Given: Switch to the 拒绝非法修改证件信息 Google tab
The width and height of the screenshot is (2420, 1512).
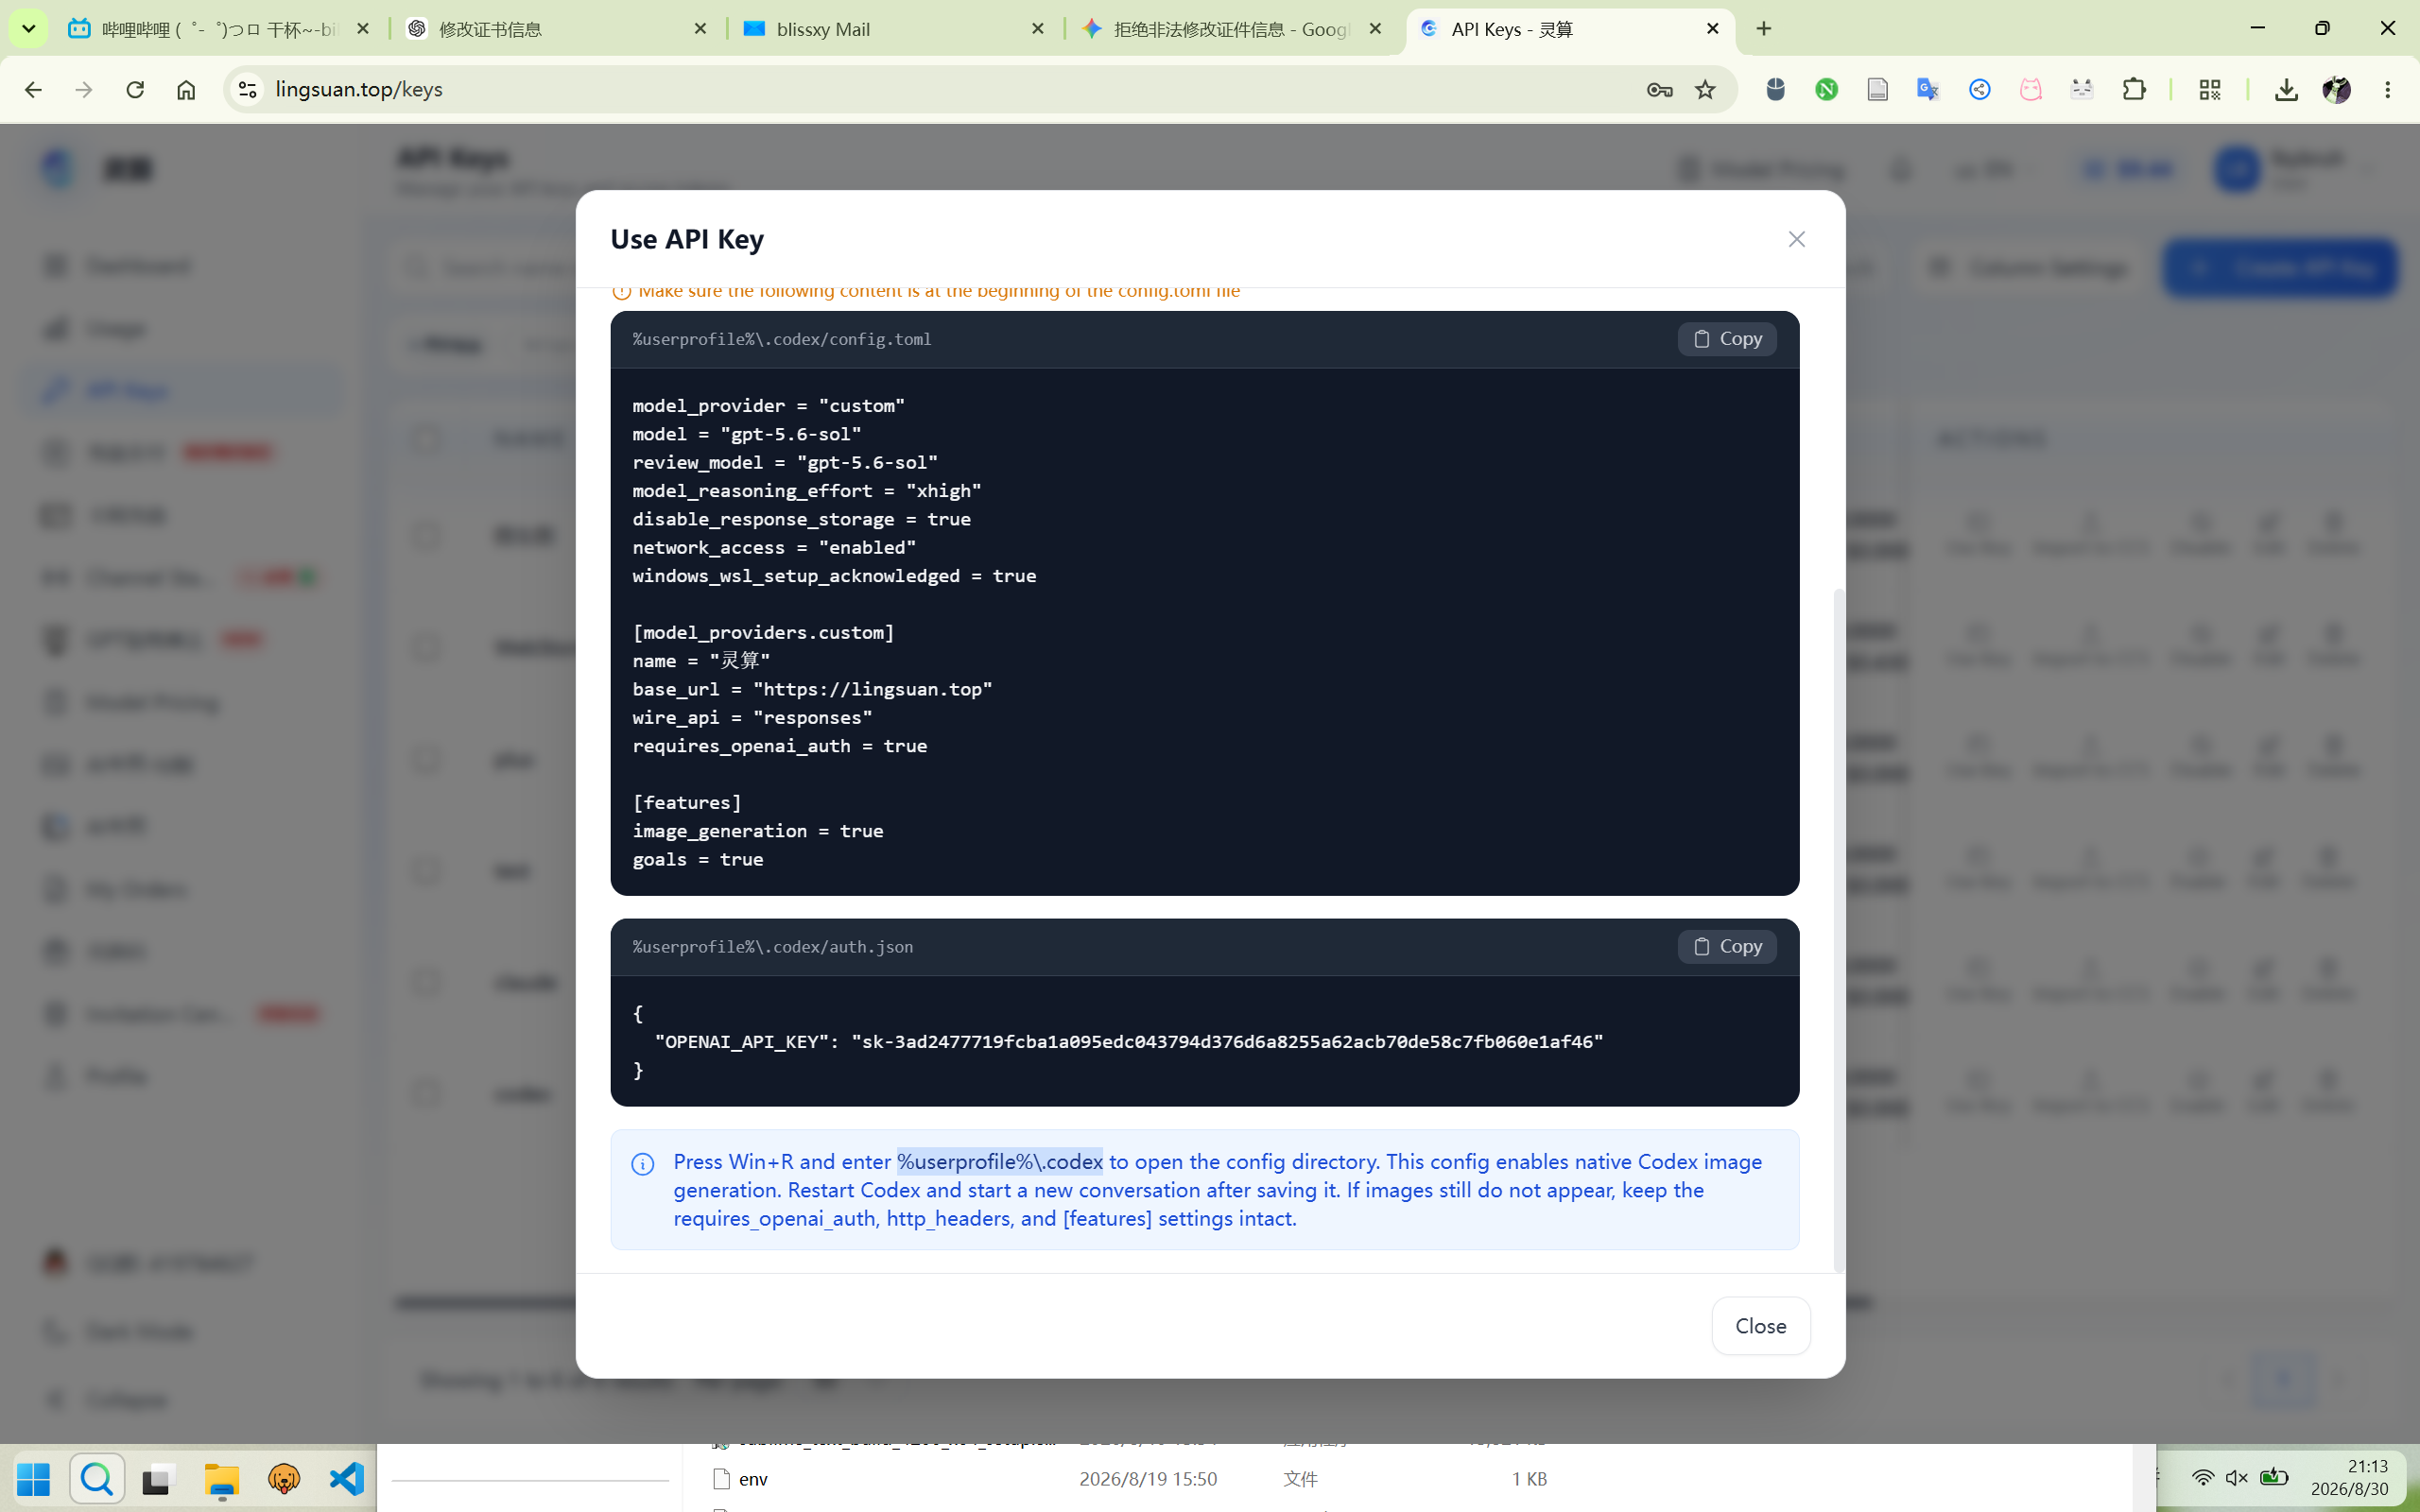Looking at the screenshot, I should click(x=1231, y=29).
